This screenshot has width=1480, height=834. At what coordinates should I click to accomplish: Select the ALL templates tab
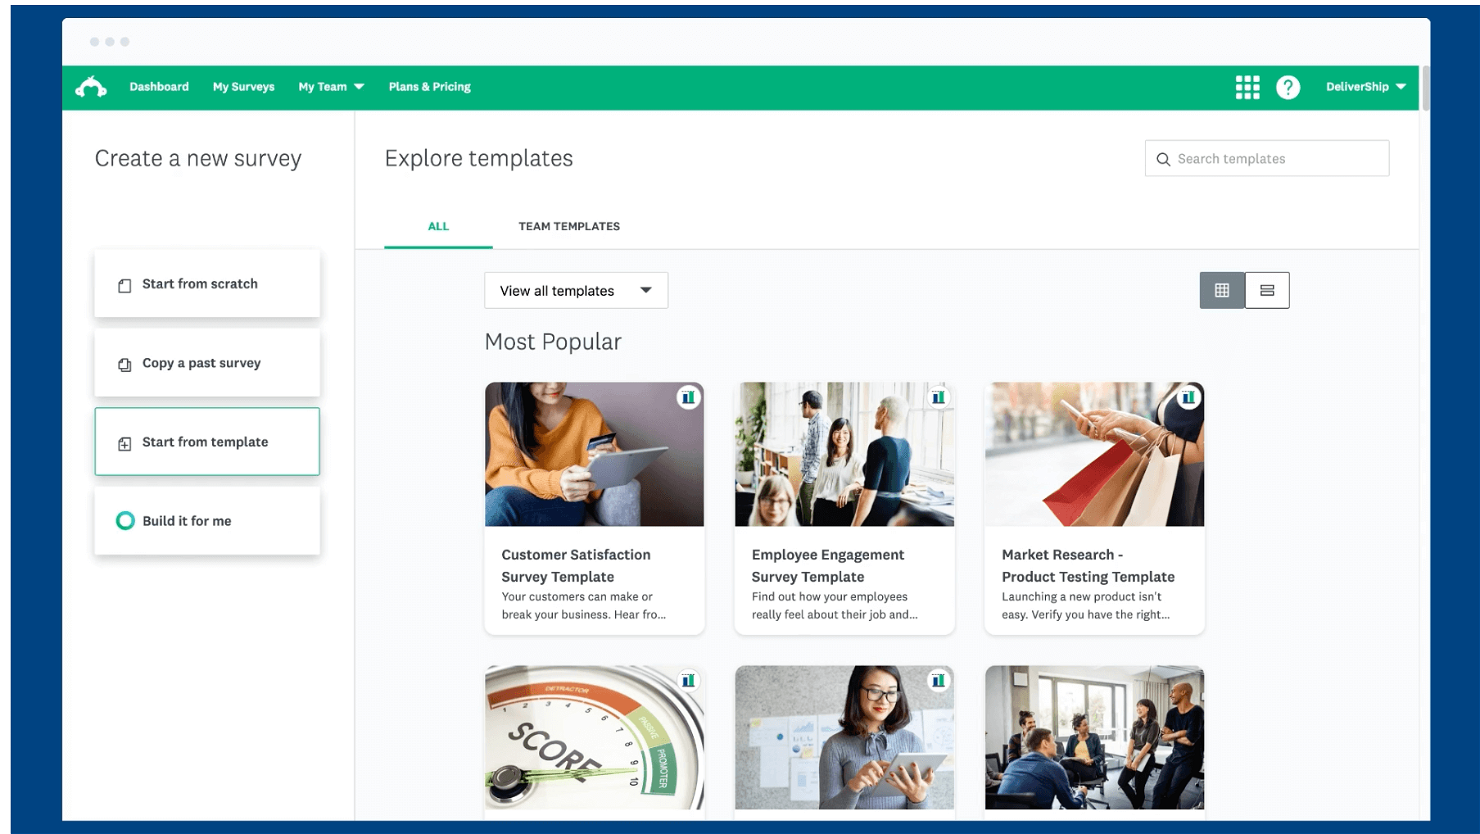pos(438,227)
